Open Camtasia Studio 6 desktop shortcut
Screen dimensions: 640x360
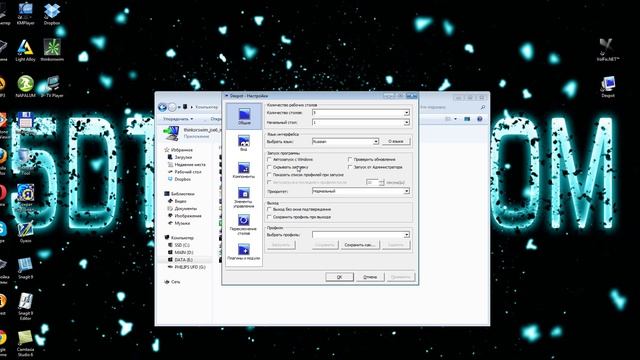(x=25, y=343)
